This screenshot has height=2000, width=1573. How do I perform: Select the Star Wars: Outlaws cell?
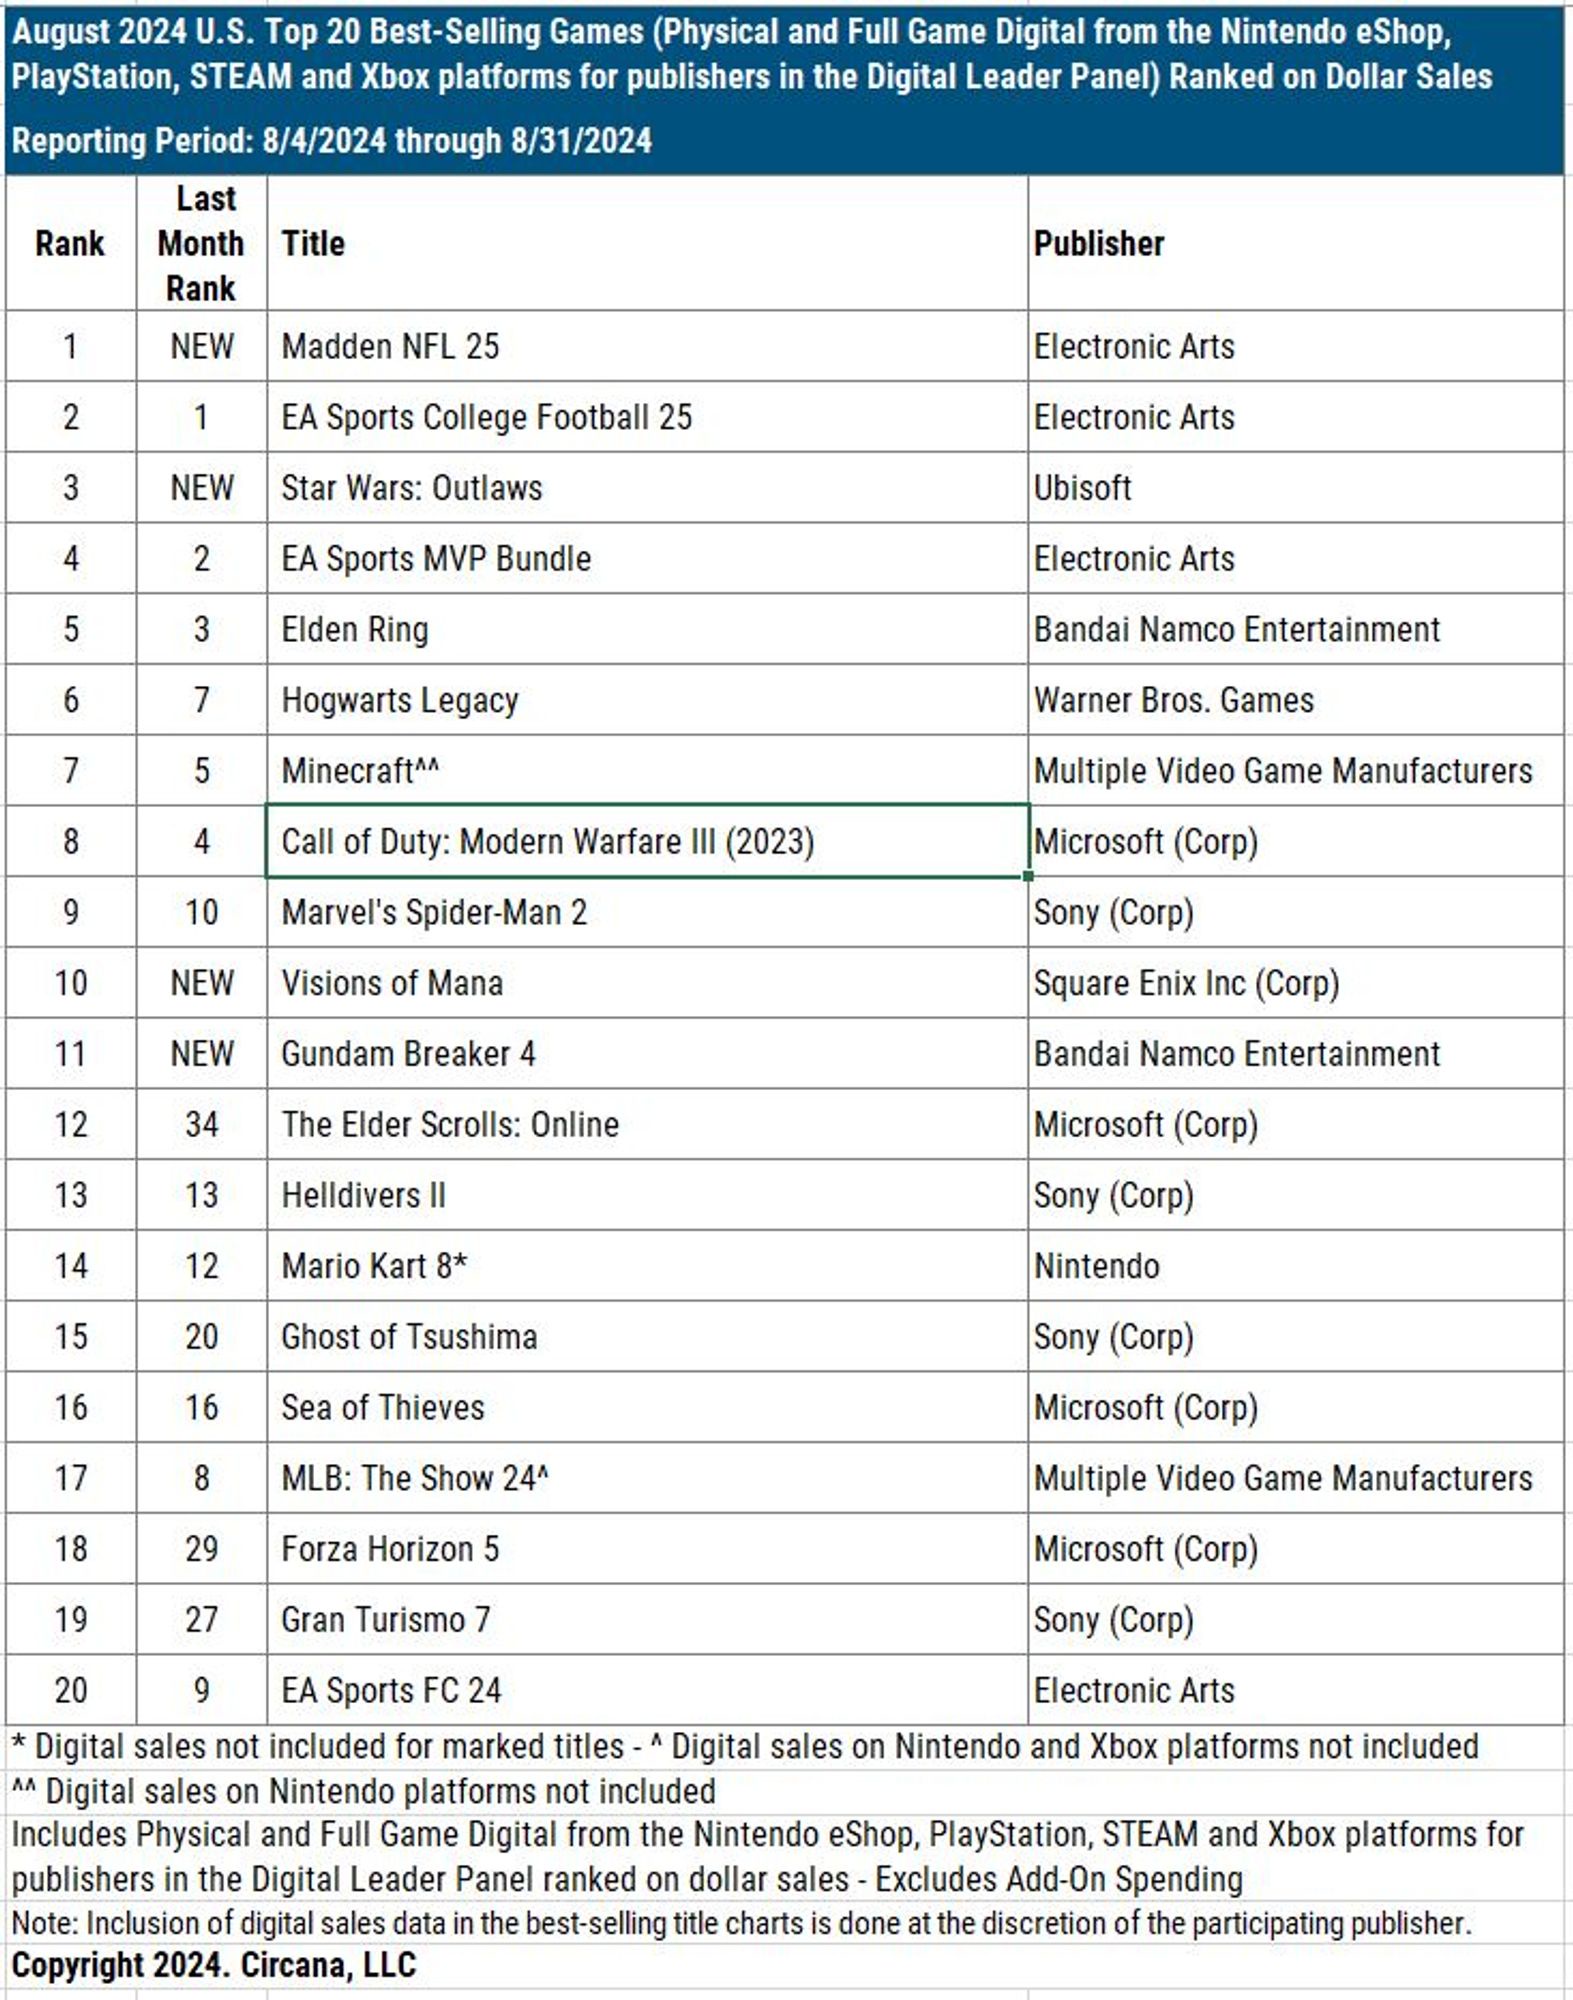(x=647, y=487)
